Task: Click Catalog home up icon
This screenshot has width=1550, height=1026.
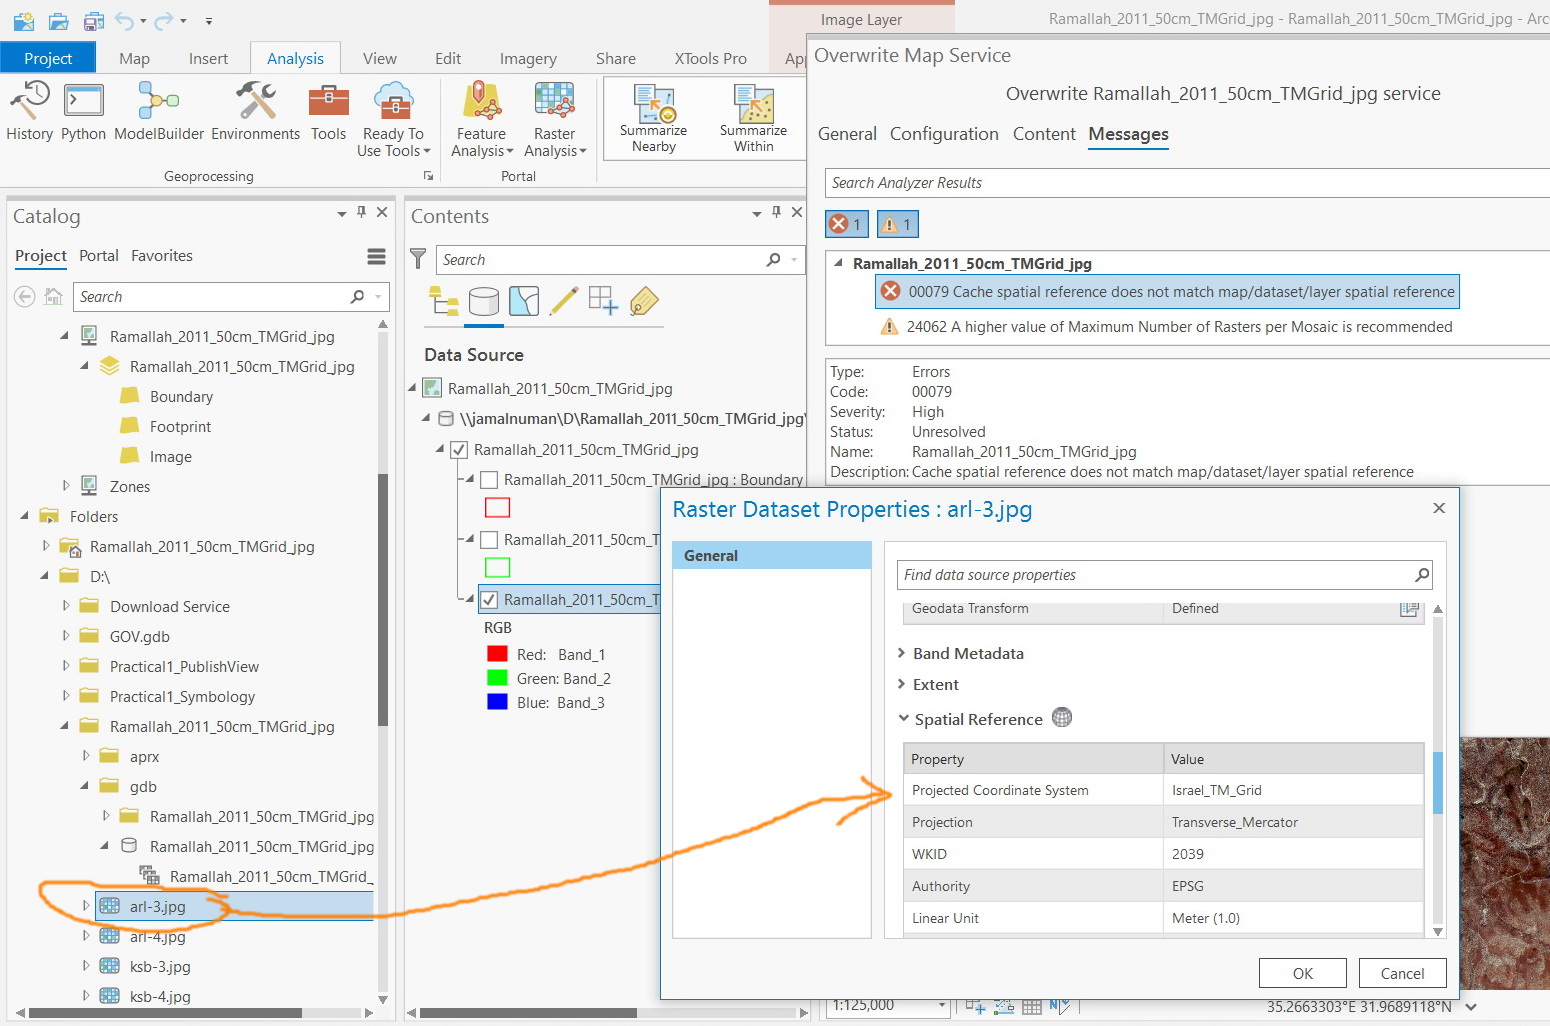Action: (54, 296)
